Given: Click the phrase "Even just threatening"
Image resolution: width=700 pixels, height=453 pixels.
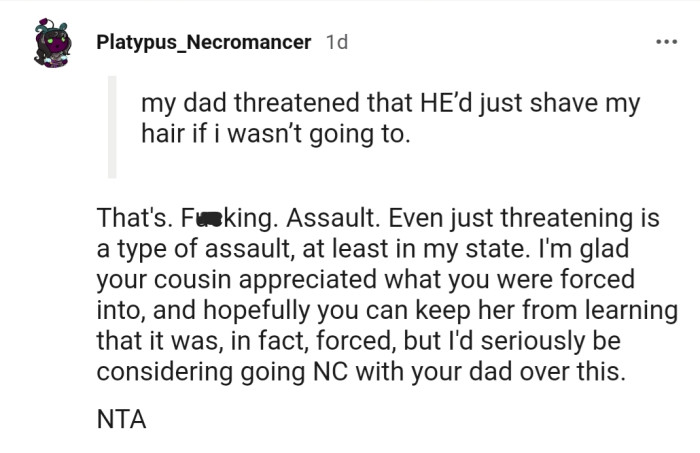Looking at the screenshot, I should pos(500,218).
